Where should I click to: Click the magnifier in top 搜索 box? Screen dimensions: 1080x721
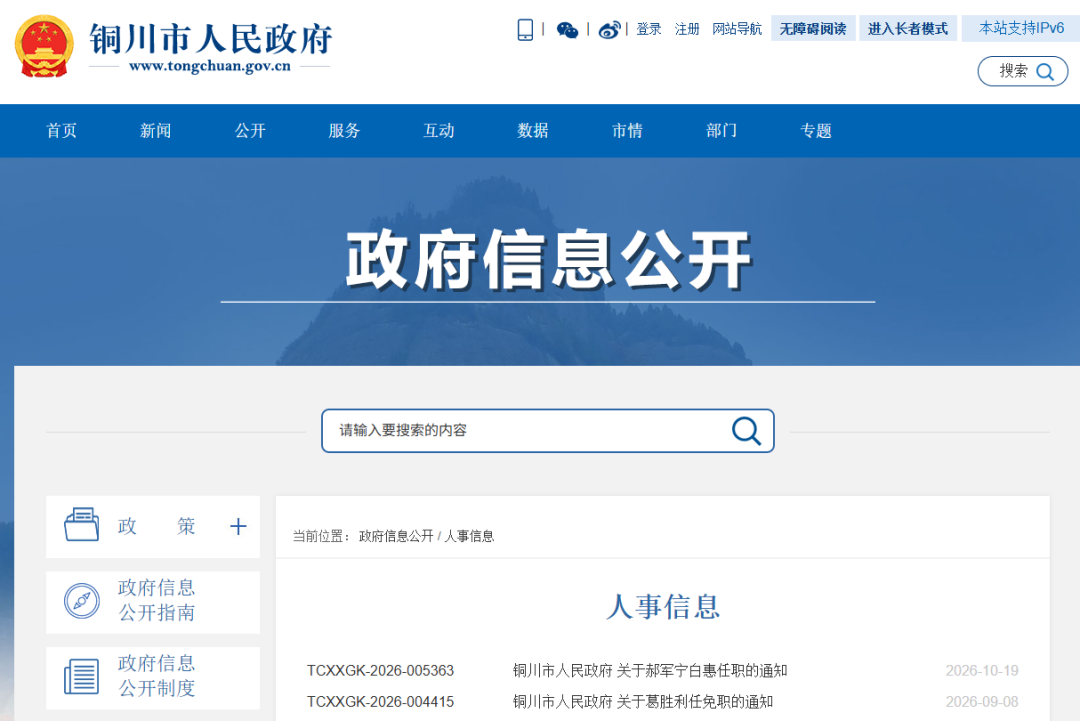coord(1045,72)
